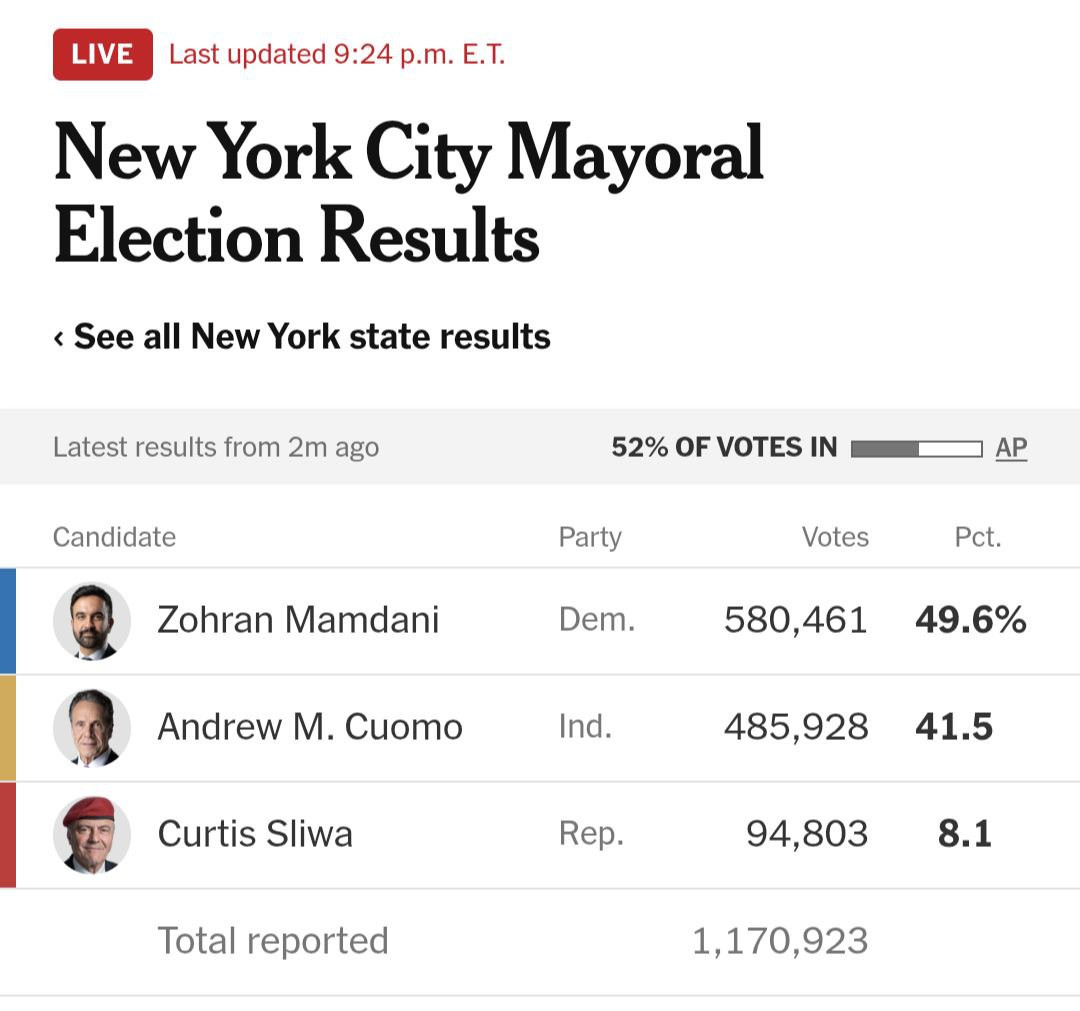Viewport: 1080px width, 1011px height.
Task: Click the Votes column header
Action: [835, 537]
